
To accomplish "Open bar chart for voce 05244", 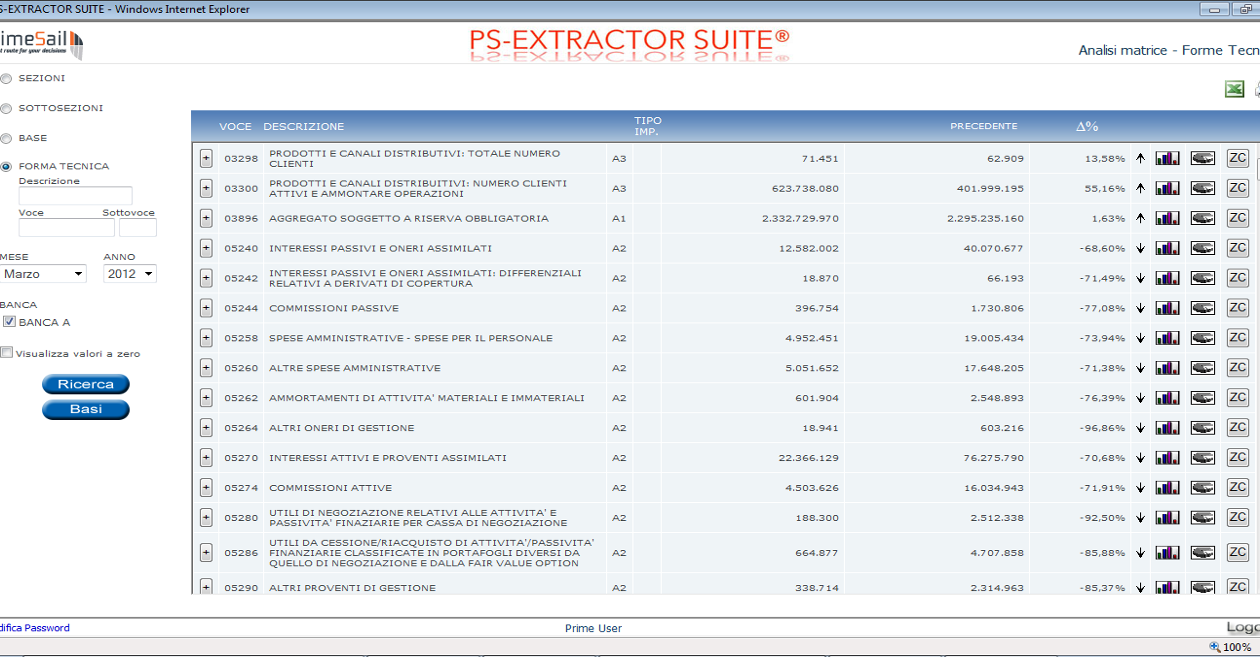I will (x=1167, y=308).
